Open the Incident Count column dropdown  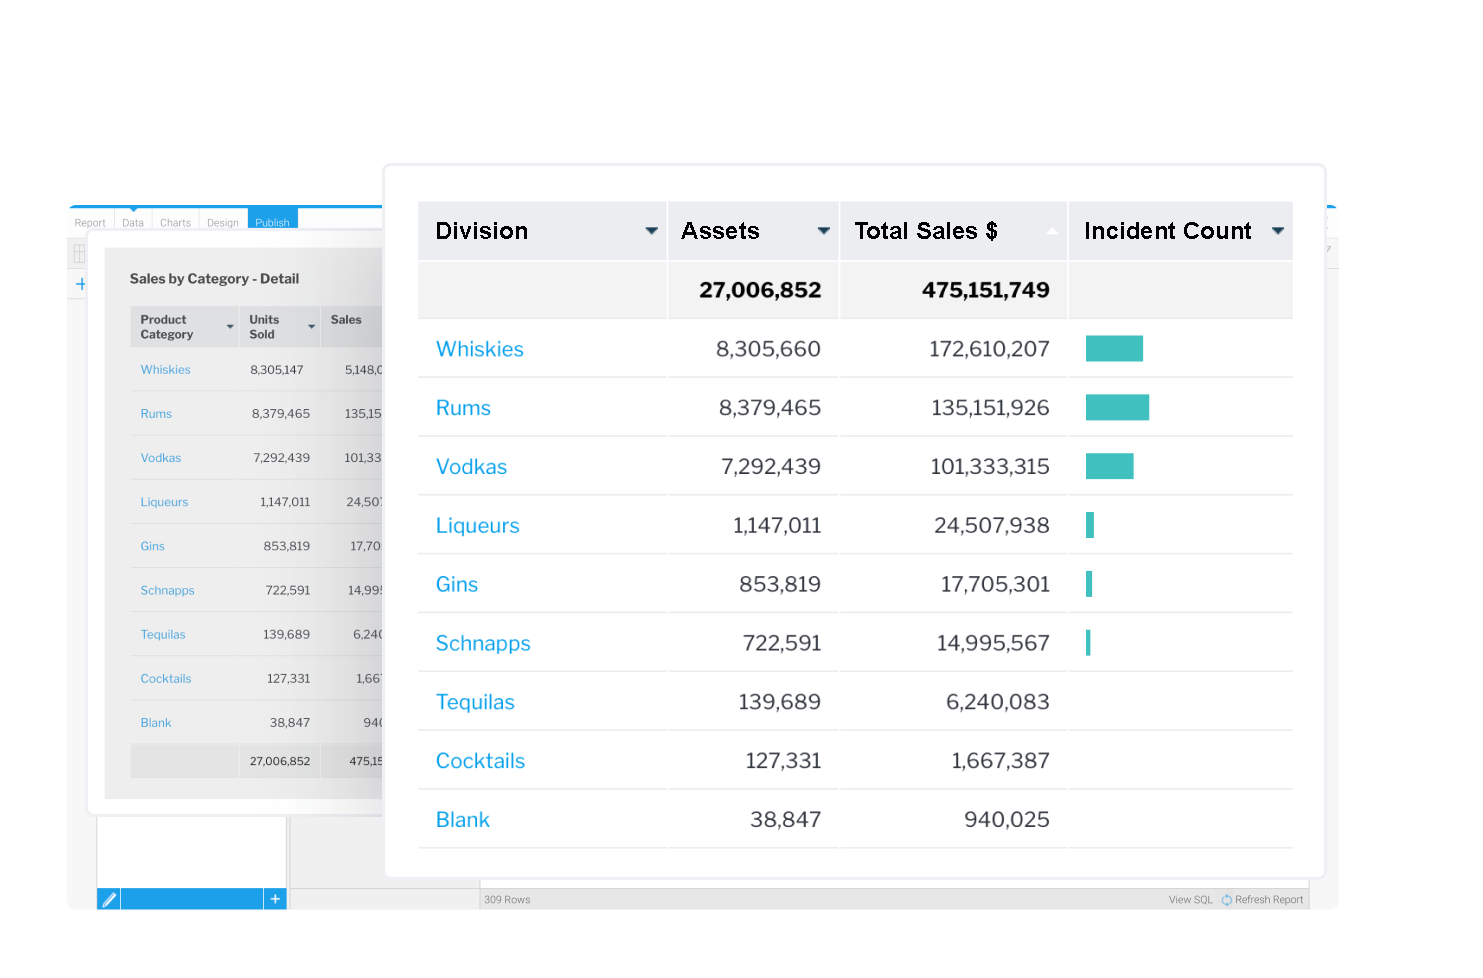1277,230
